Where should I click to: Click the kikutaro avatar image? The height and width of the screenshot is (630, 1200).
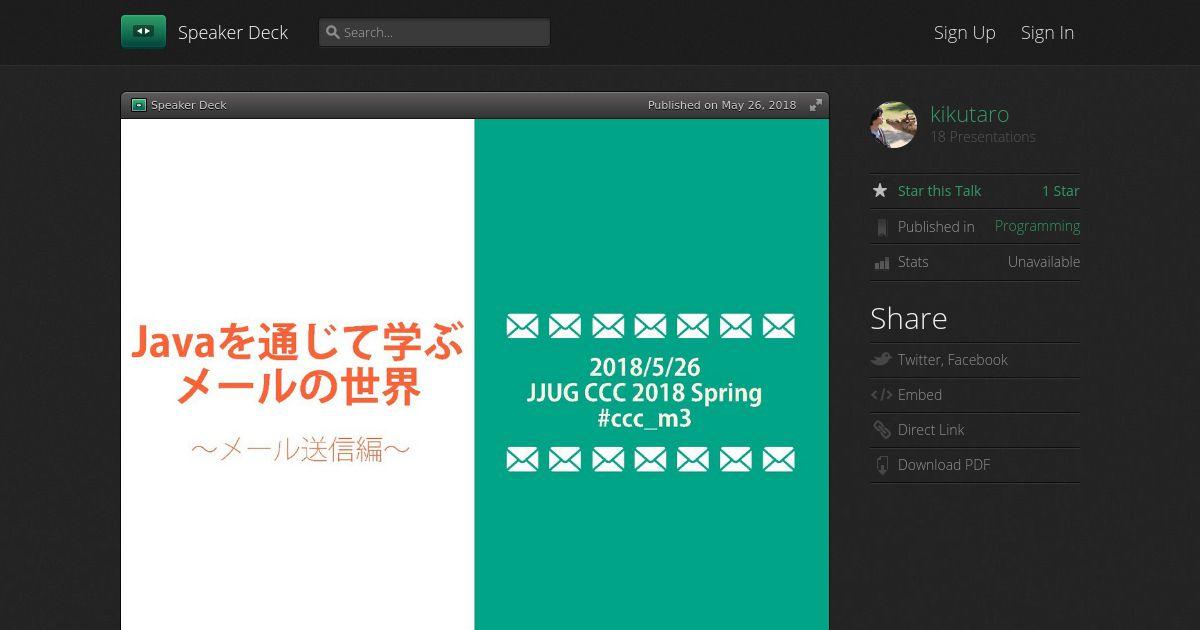pyautogui.click(x=893, y=125)
